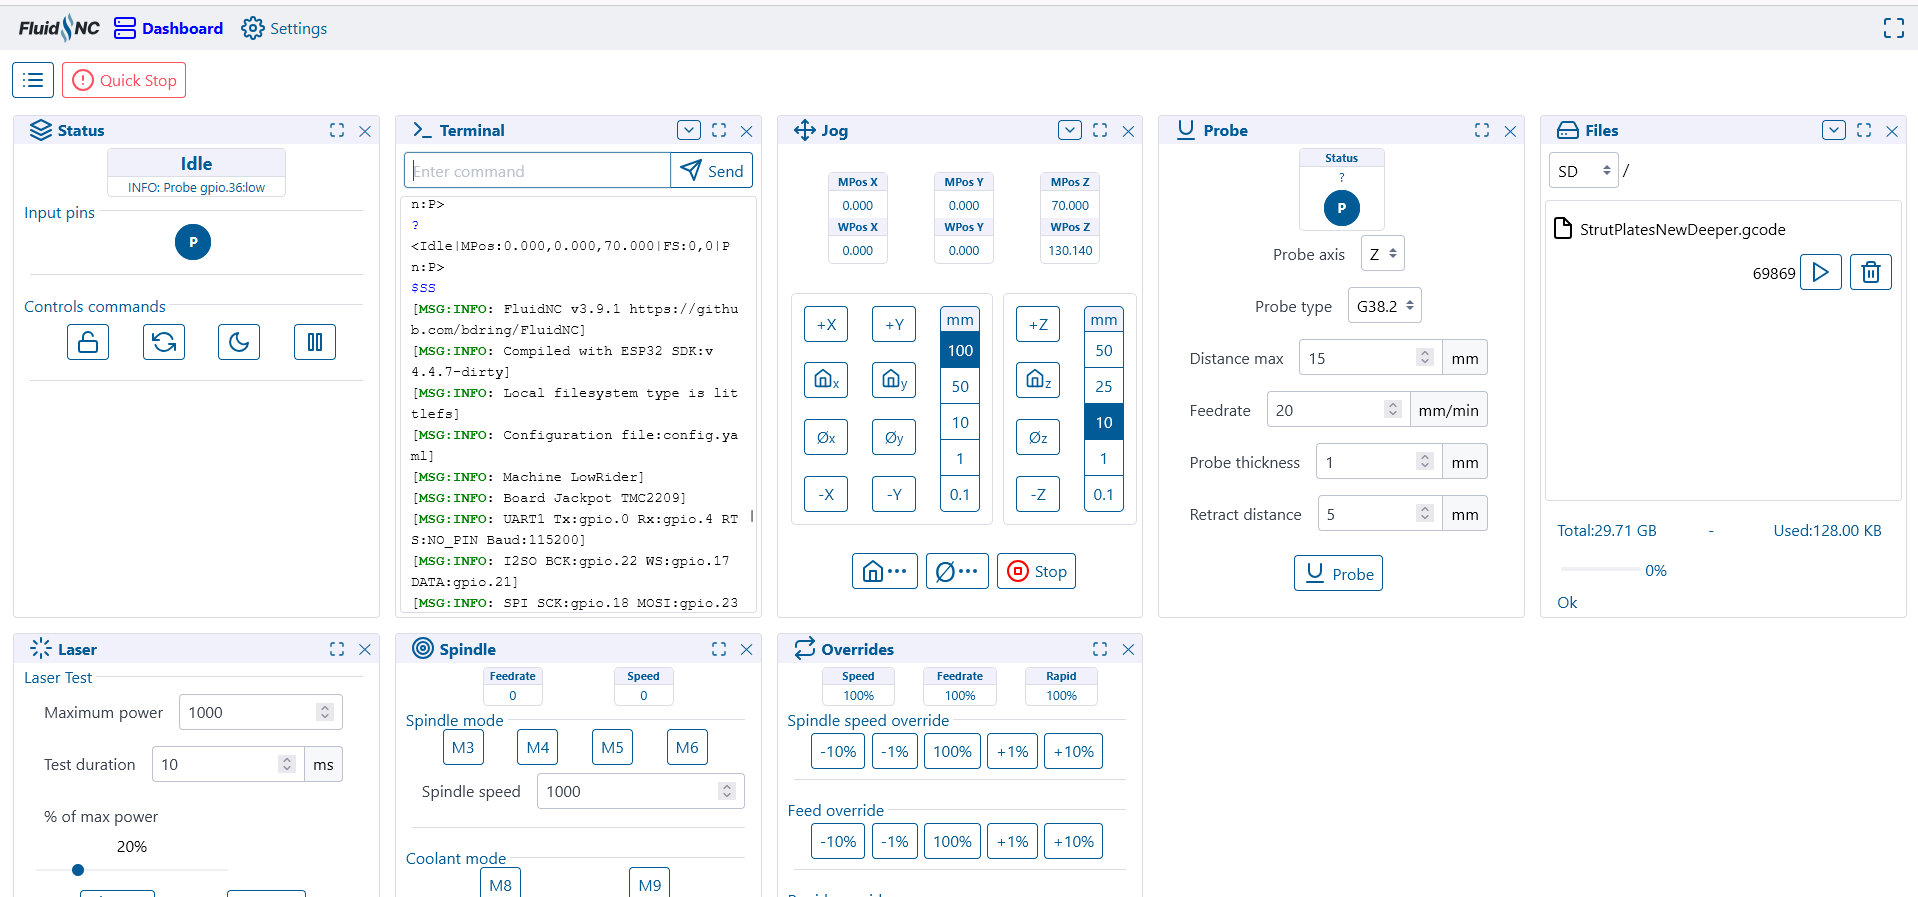Image resolution: width=1918 pixels, height=897 pixels.
Task: Open the Settings tab
Action: [285, 28]
